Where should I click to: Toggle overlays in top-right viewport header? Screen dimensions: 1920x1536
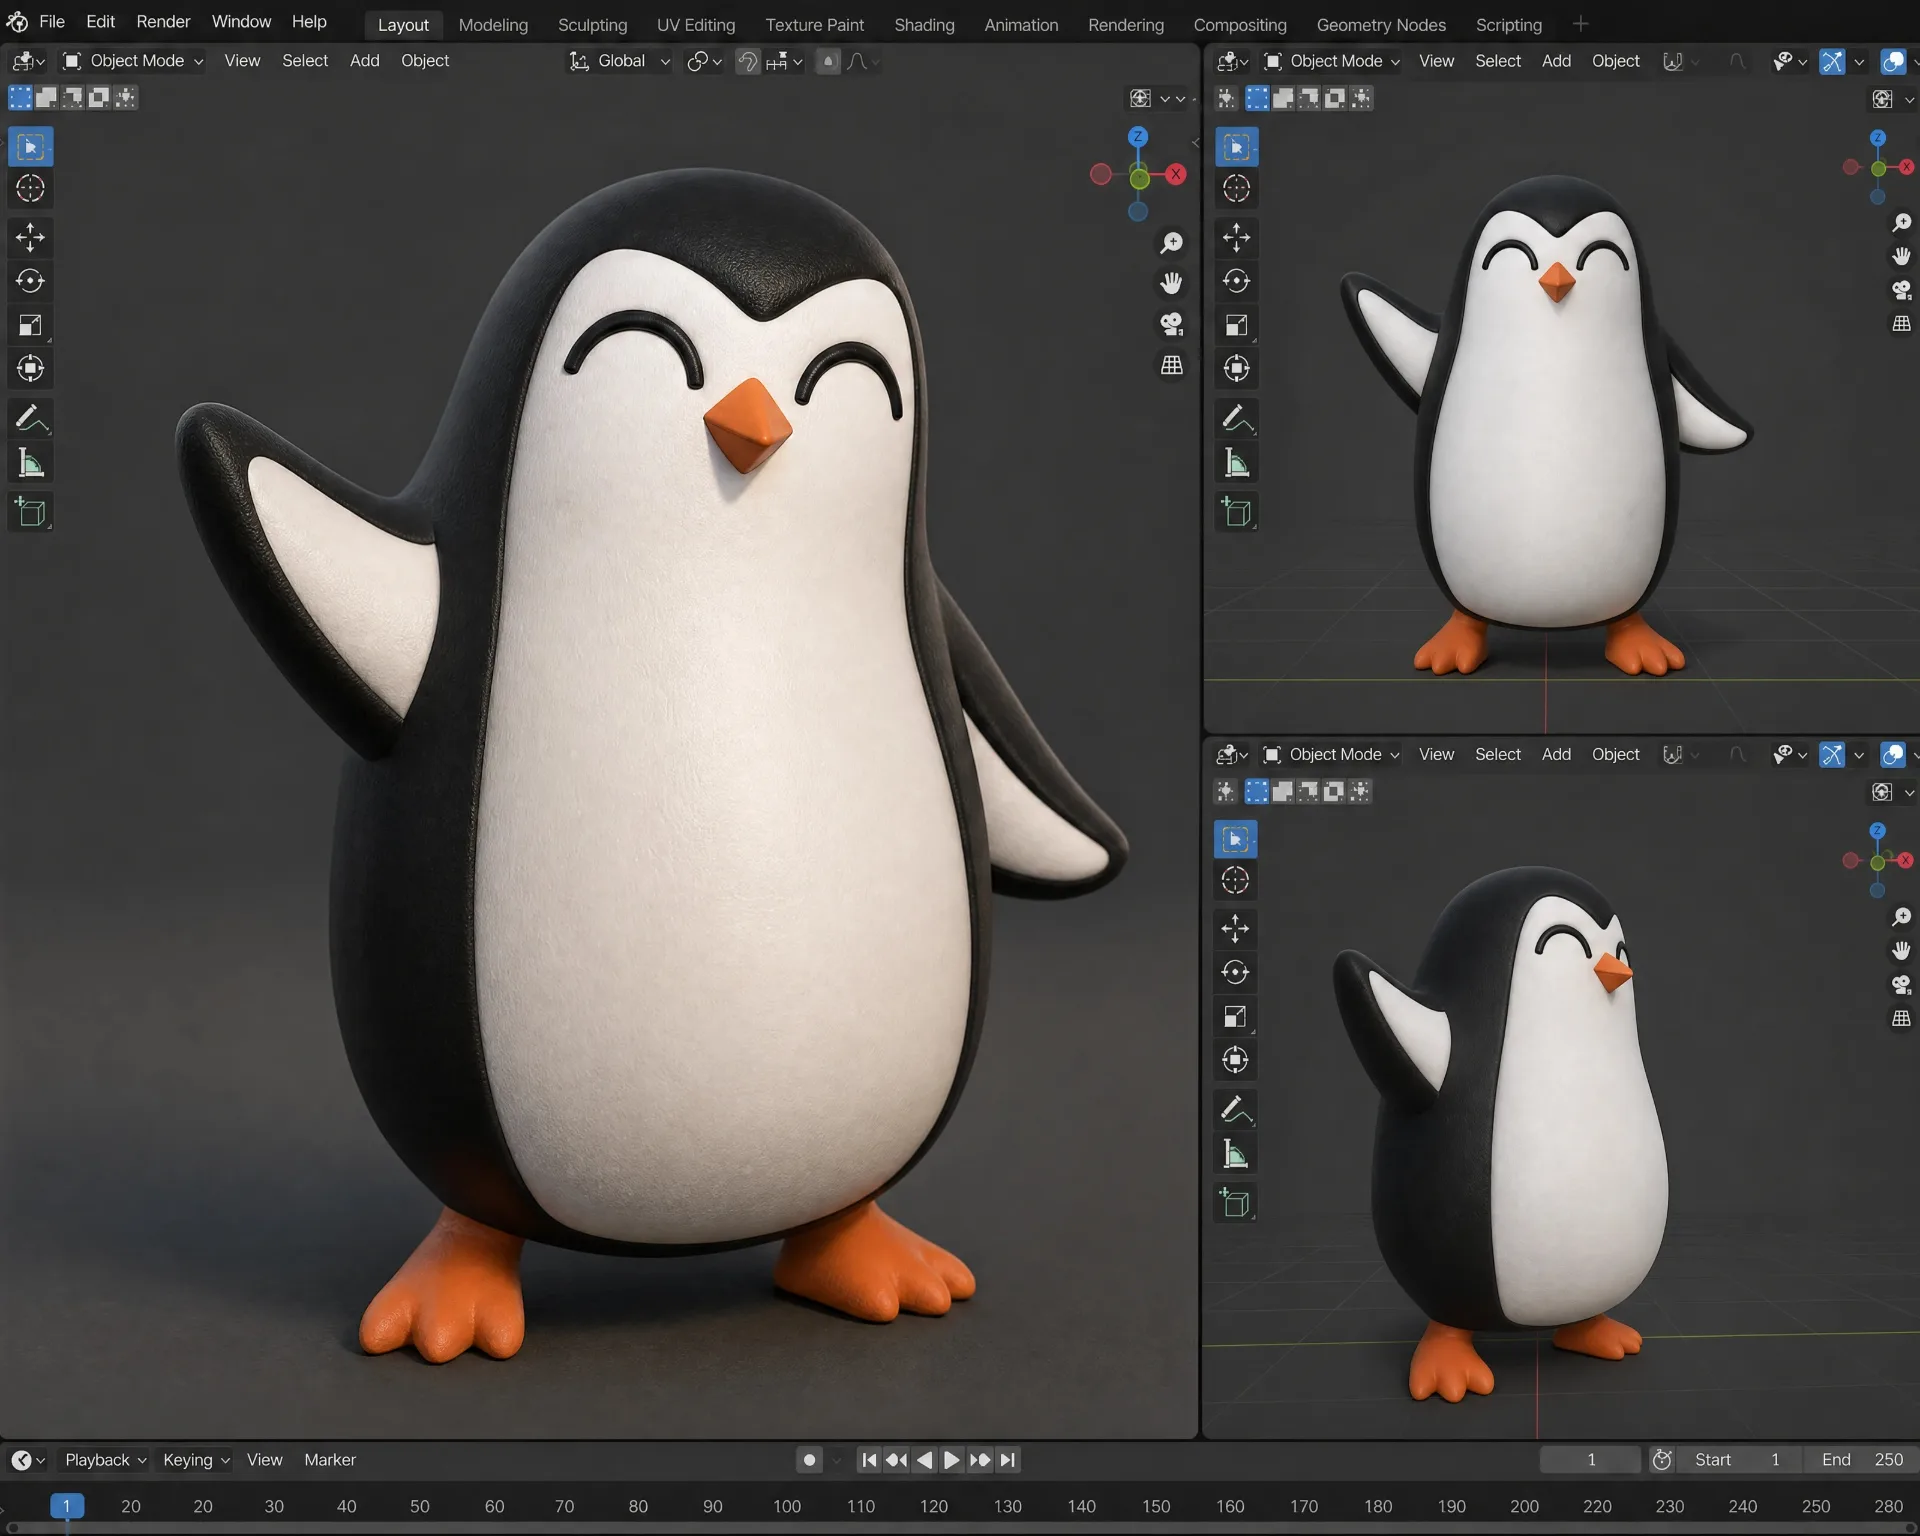coord(1893,61)
